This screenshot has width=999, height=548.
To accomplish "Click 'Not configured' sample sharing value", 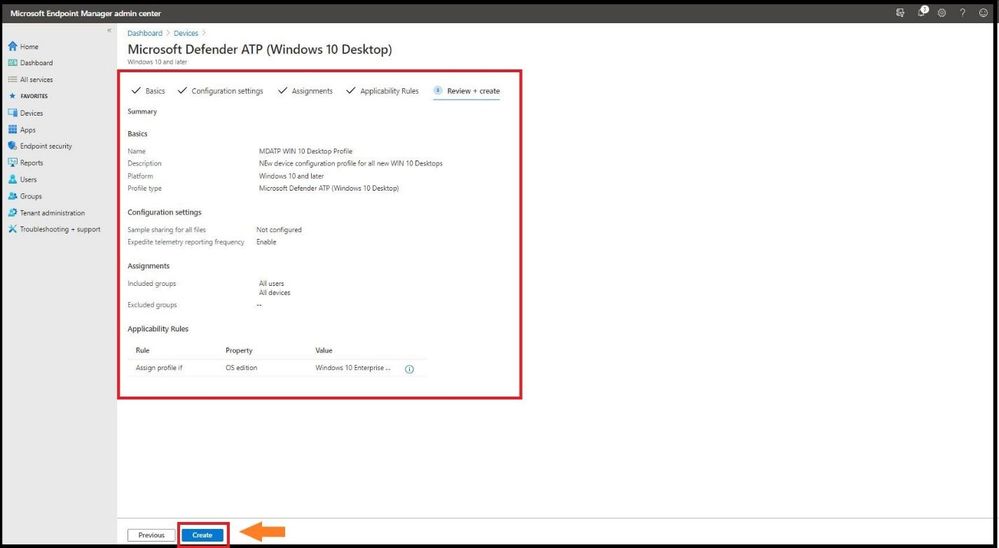I will pos(279,229).
